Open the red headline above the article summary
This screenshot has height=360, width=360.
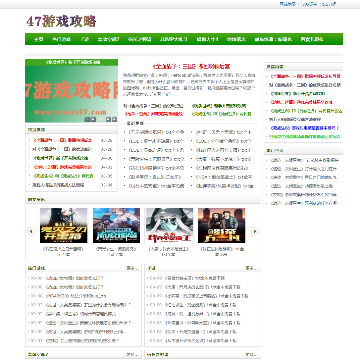point(191,66)
